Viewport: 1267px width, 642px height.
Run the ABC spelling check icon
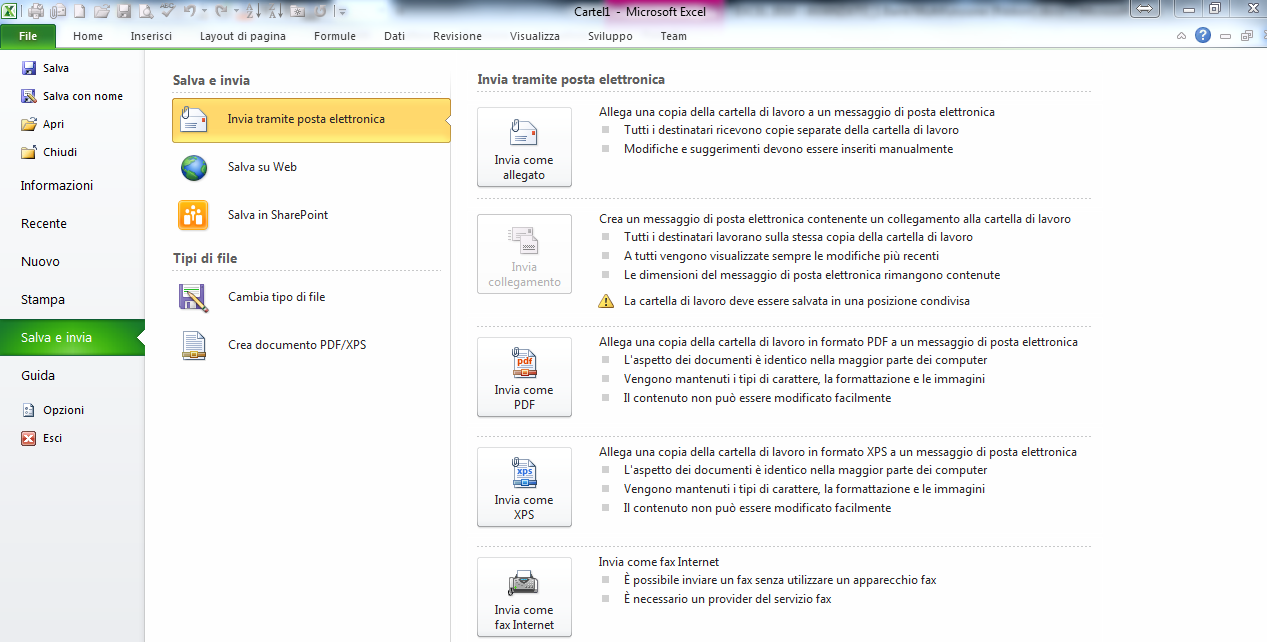(x=168, y=11)
